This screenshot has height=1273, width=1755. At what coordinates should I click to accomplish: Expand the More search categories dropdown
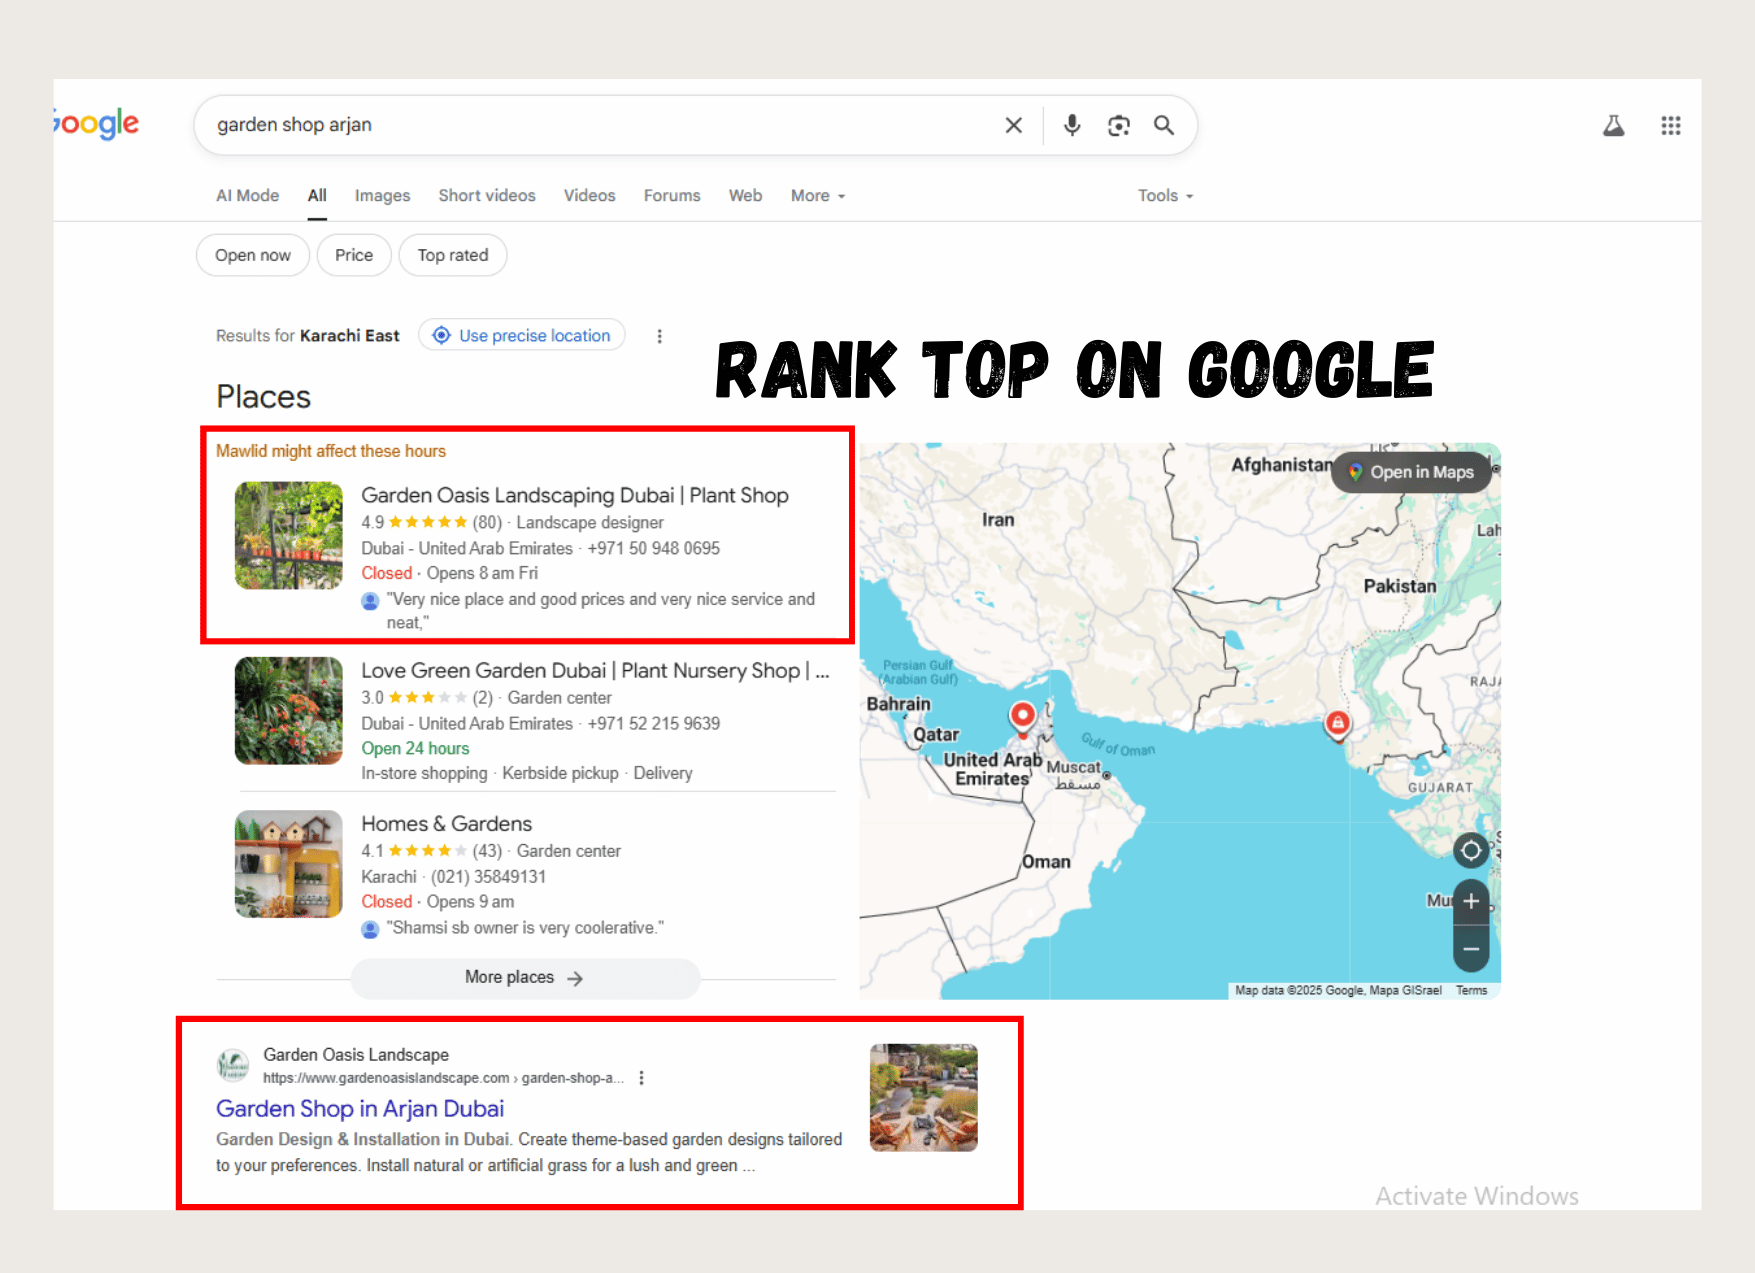click(x=816, y=195)
